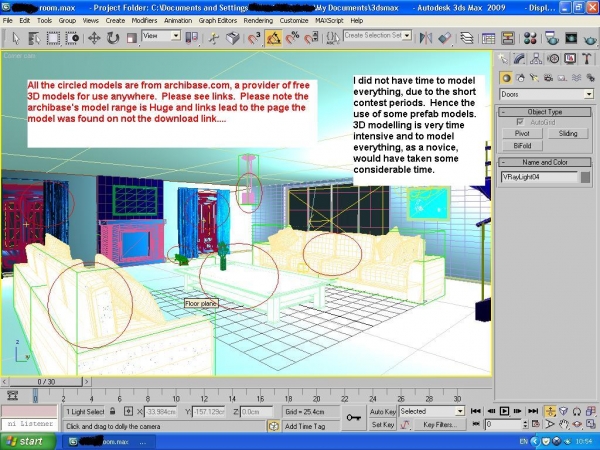Open the Graph Editors menu
This screenshot has height=450, width=600.
click(218, 20)
